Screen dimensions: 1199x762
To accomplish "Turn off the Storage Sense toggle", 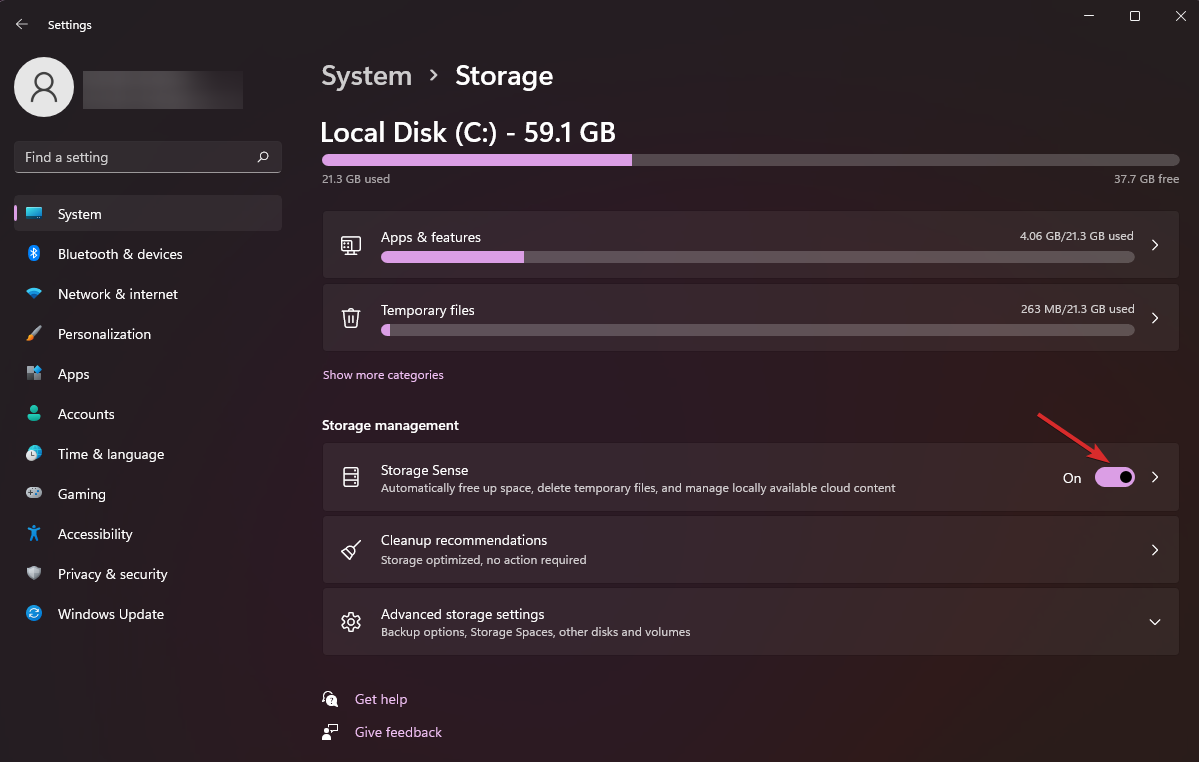I will (1115, 477).
